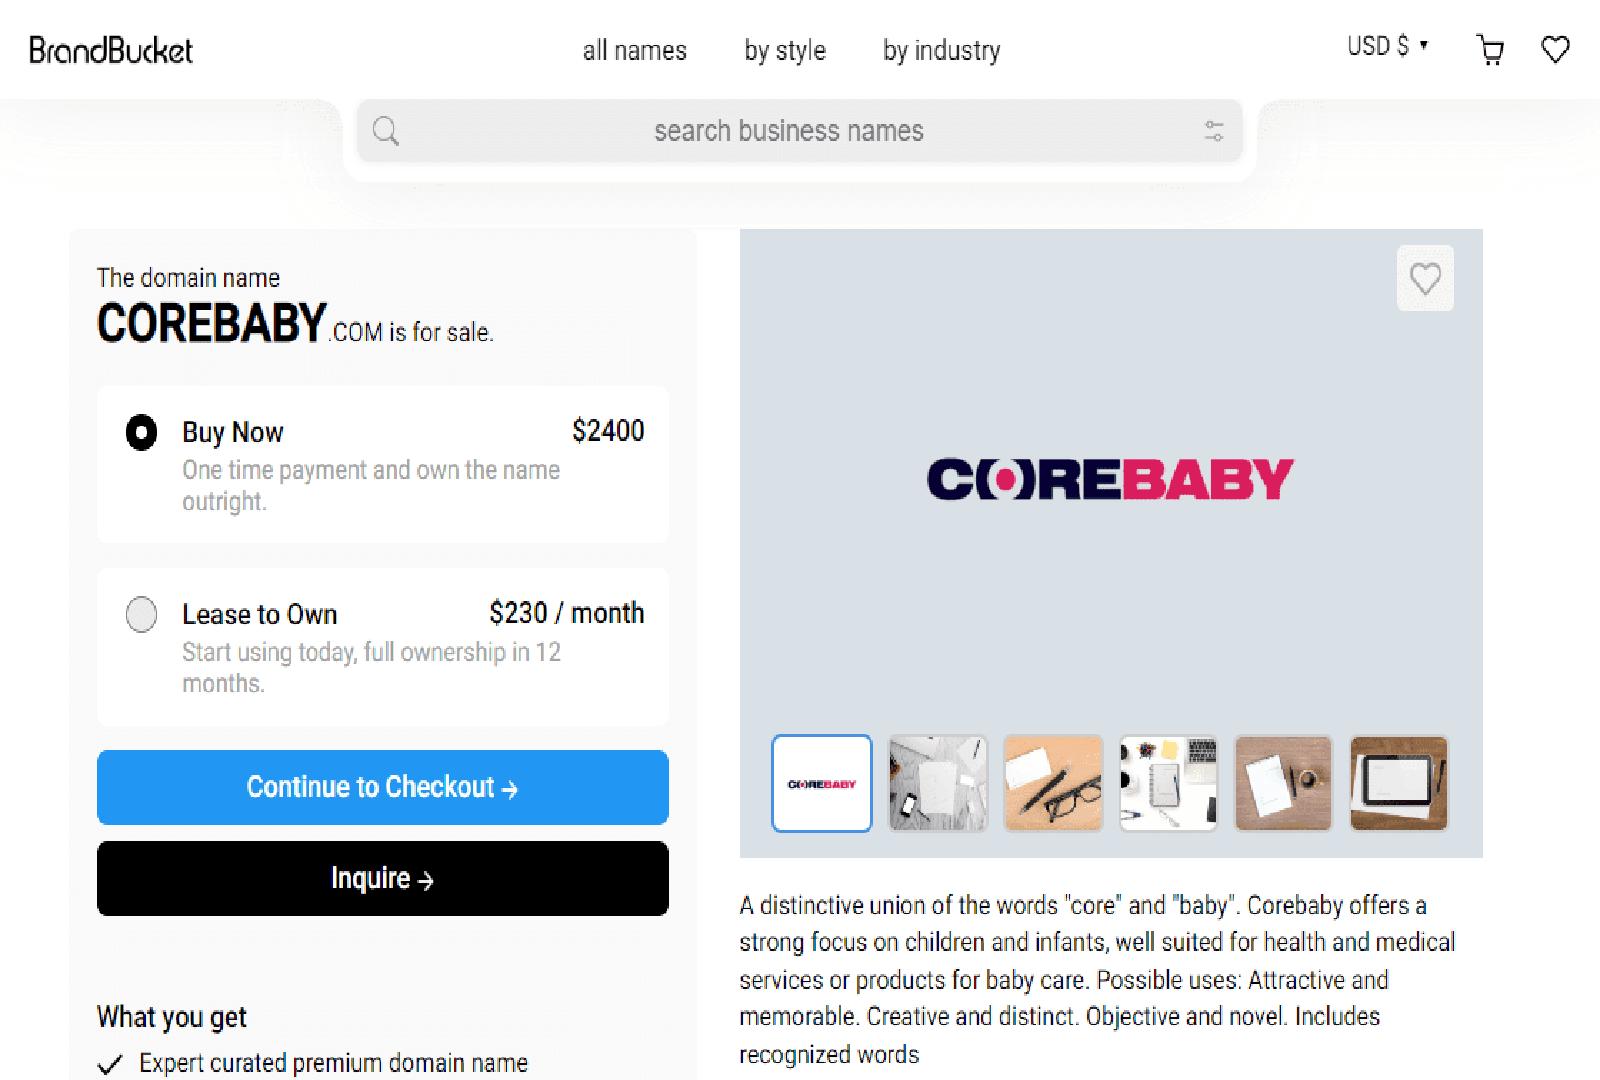
Task: Click the heart favorites icon in the header
Action: coord(1556,49)
